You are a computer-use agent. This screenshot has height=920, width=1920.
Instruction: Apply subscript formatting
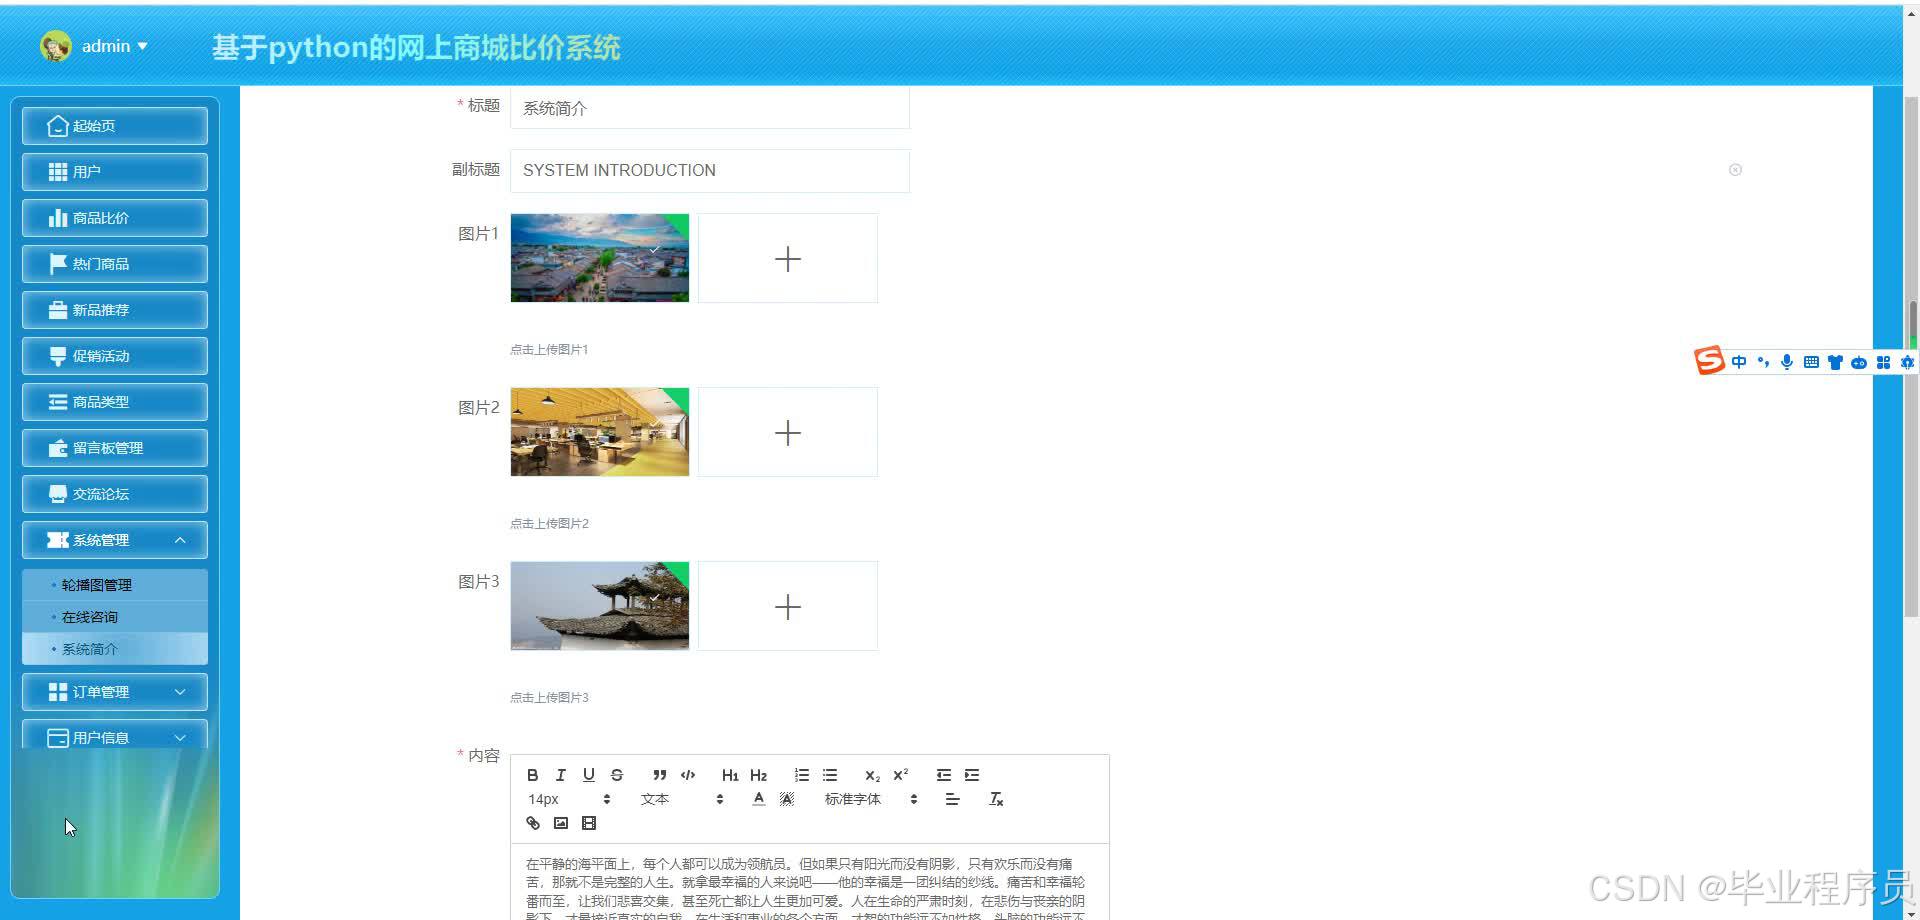pyautogui.click(x=872, y=775)
